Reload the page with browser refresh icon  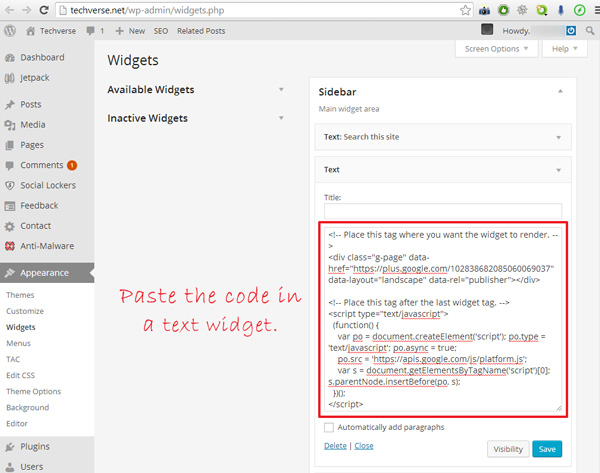(44, 10)
